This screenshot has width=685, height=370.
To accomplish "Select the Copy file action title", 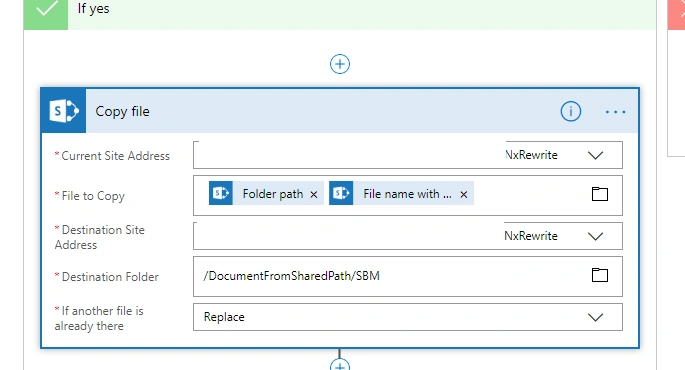I will [122, 111].
